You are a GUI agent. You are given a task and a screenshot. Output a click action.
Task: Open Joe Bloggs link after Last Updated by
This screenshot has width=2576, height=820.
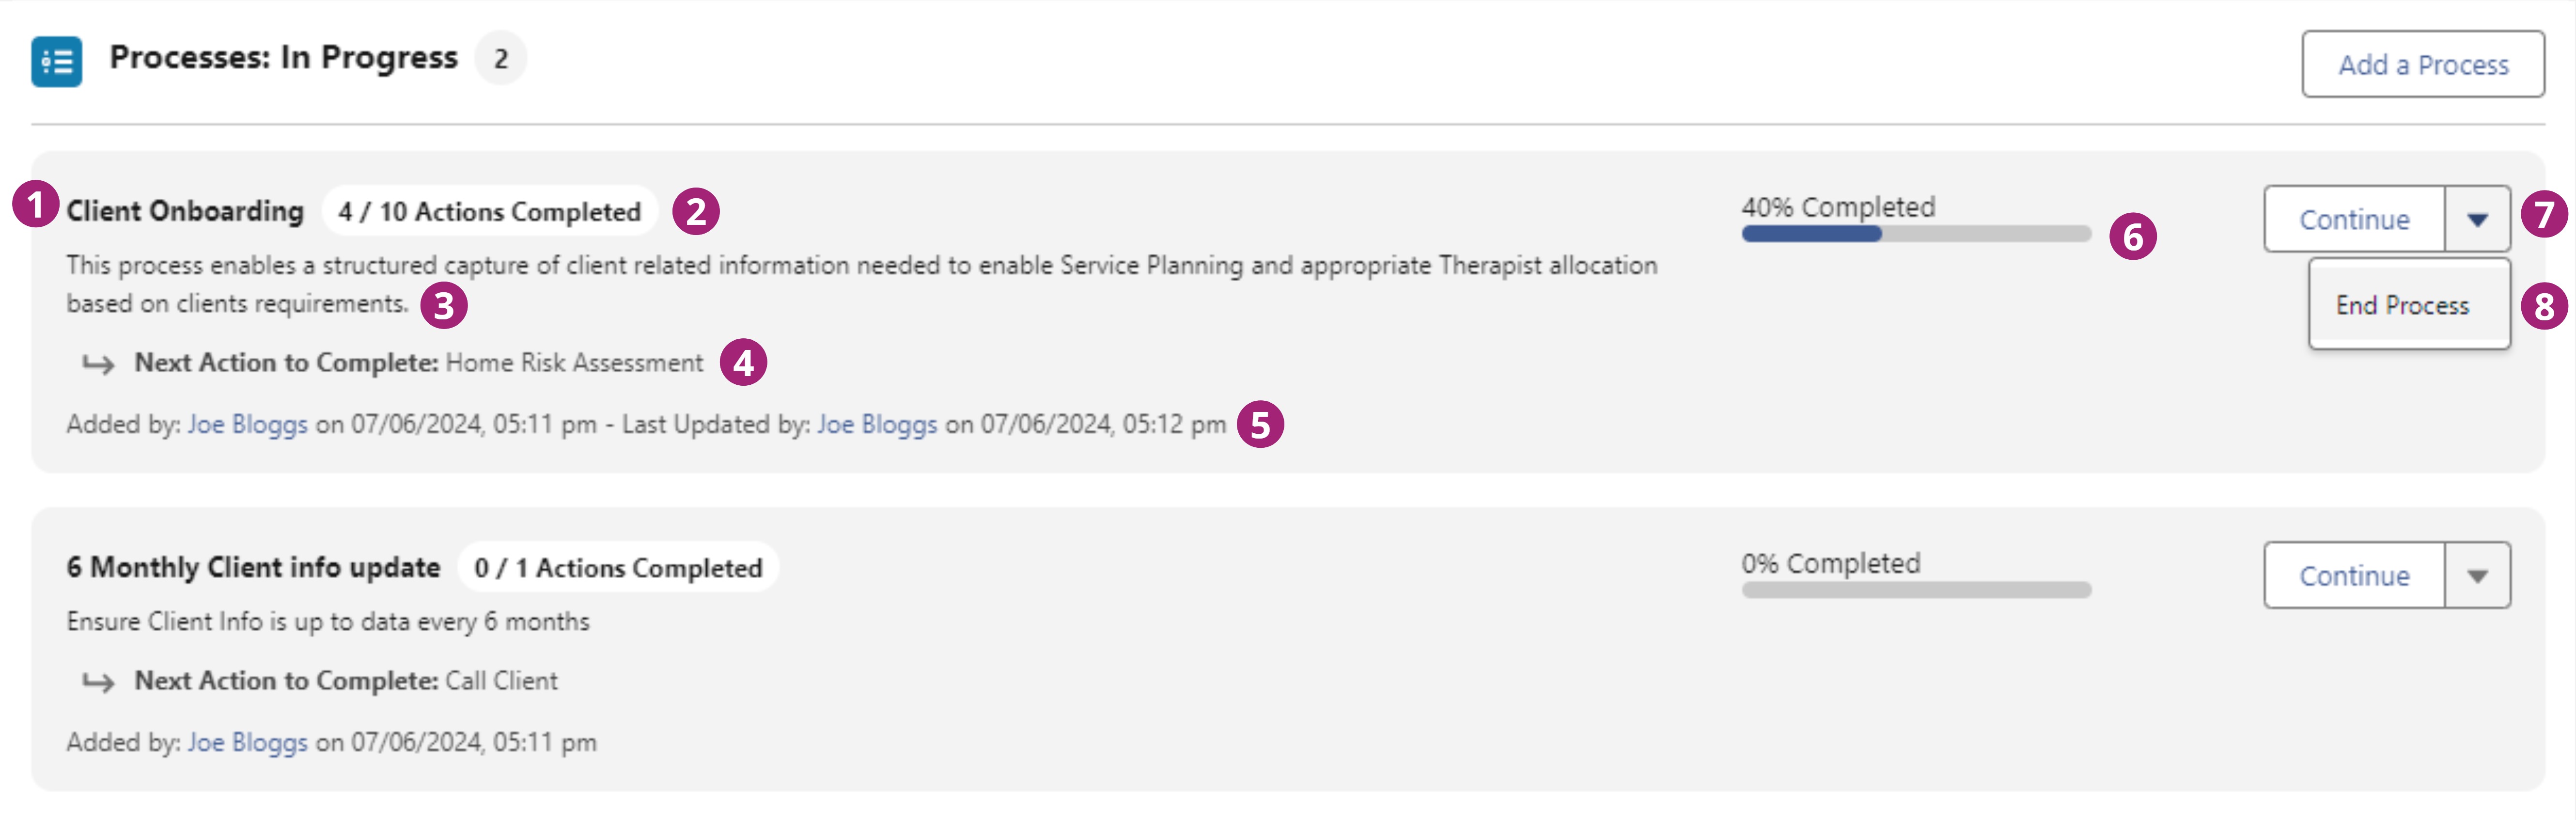pyautogui.click(x=877, y=425)
